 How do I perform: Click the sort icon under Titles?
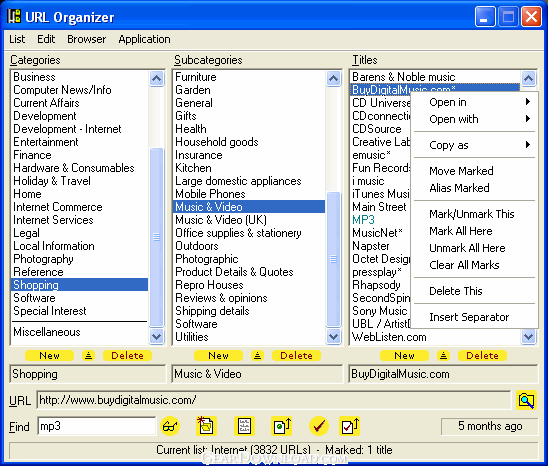tap(443, 356)
